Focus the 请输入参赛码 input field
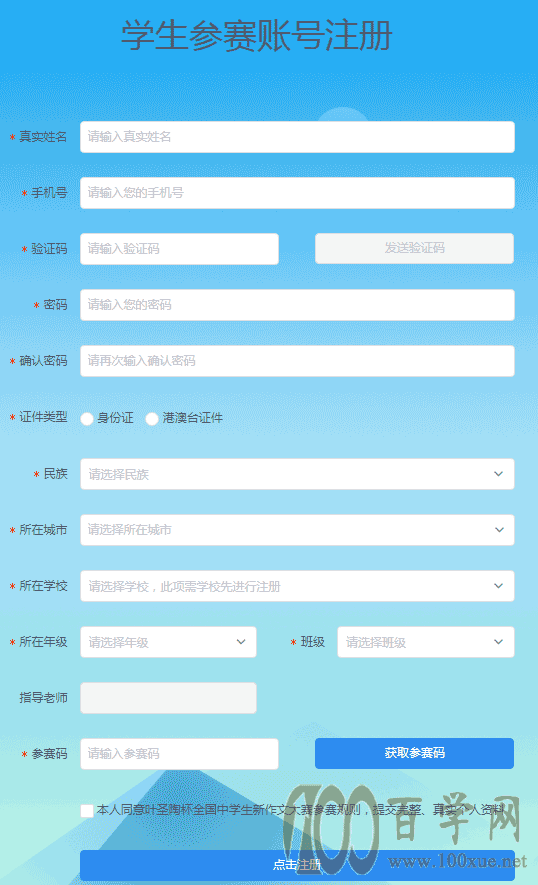Screen dimensions: 538x885 [180, 753]
